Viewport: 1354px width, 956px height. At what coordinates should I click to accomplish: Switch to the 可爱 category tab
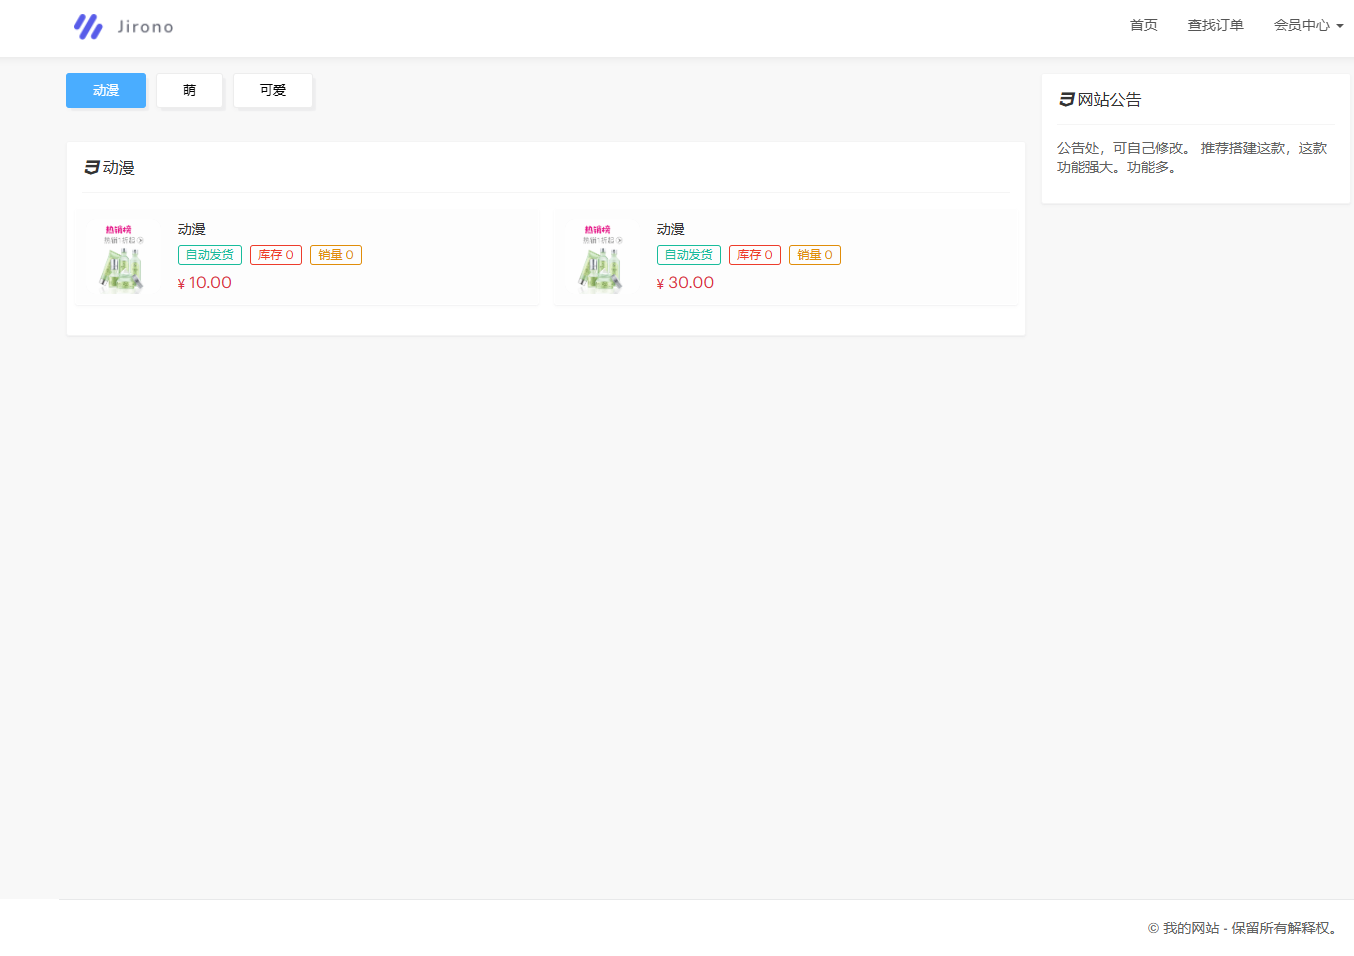tap(273, 90)
